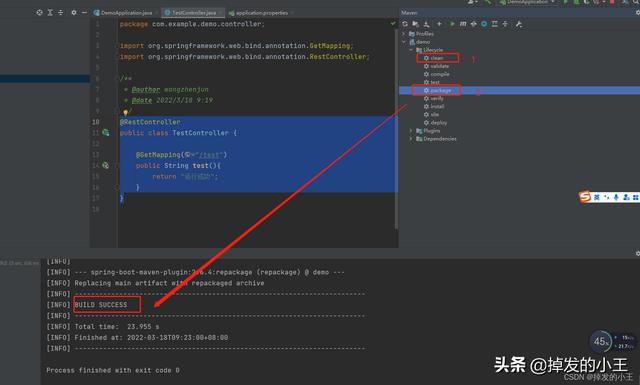The width and height of the screenshot is (640, 385).
Task: Select the demo project label in Maven
Action: point(423,42)
